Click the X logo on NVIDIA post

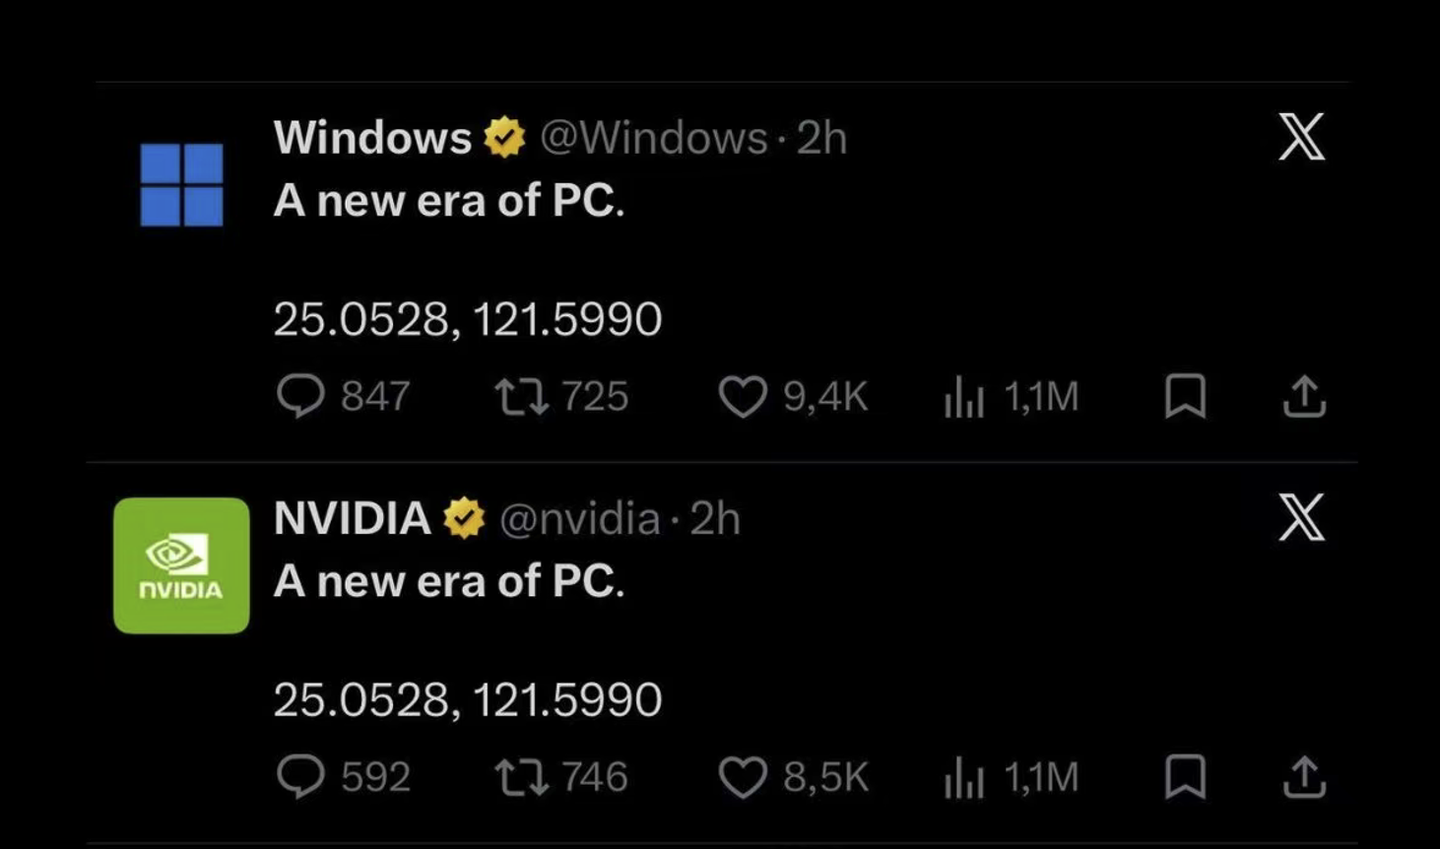click(x=1302, y=517)
